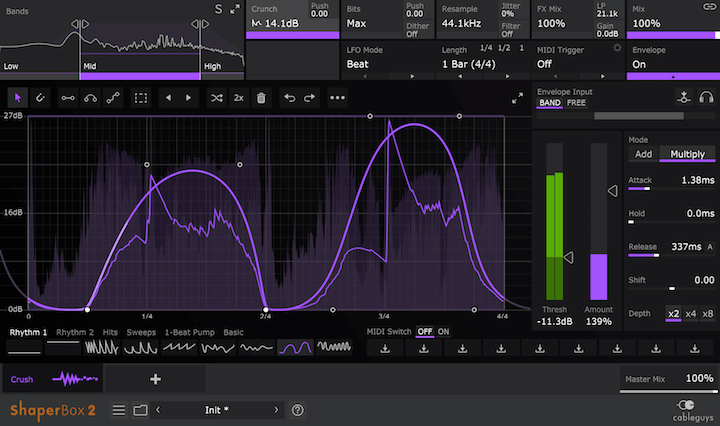Shift wave left with the arrow
Viewport: 720px width, 426px height.
coord(169,98)
